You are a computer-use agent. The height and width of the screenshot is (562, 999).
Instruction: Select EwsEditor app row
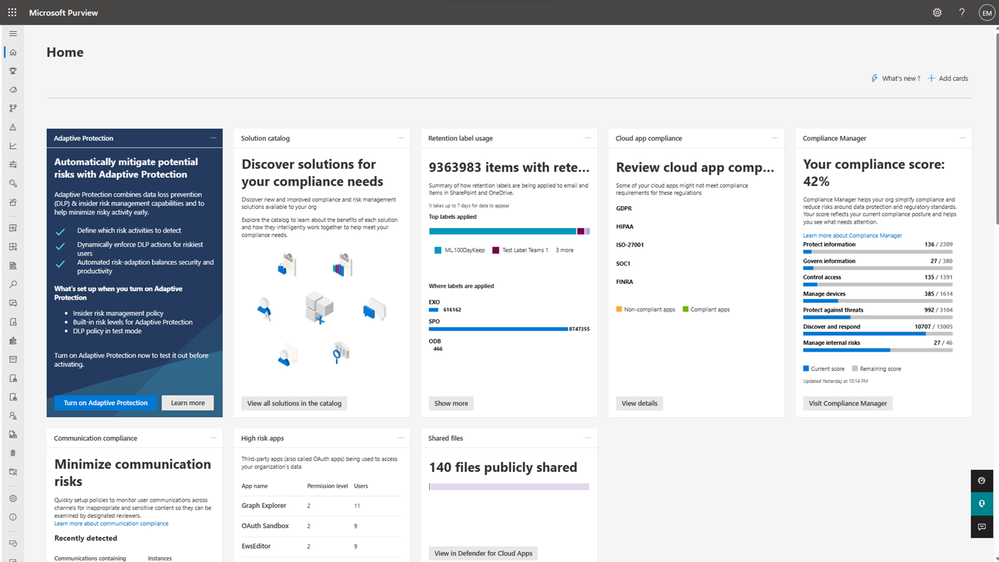[322, 546]
